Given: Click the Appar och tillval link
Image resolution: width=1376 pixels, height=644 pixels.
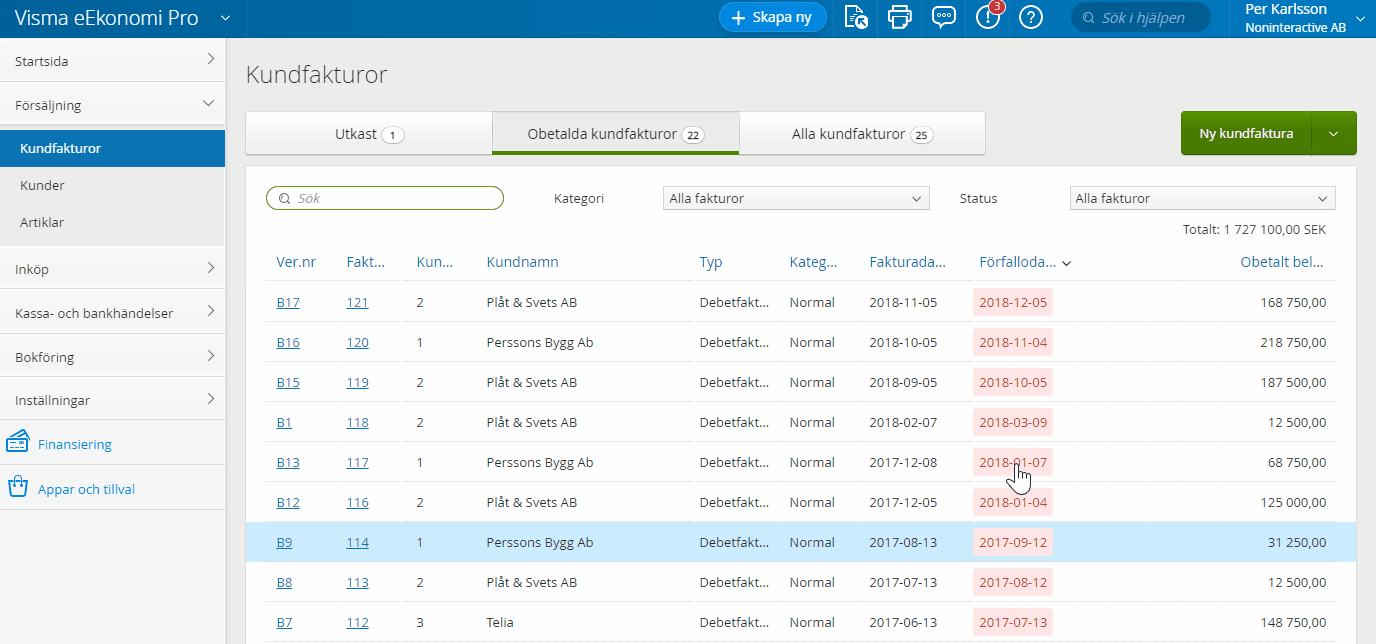Looking at the screenshot, I should coord(86,489).
